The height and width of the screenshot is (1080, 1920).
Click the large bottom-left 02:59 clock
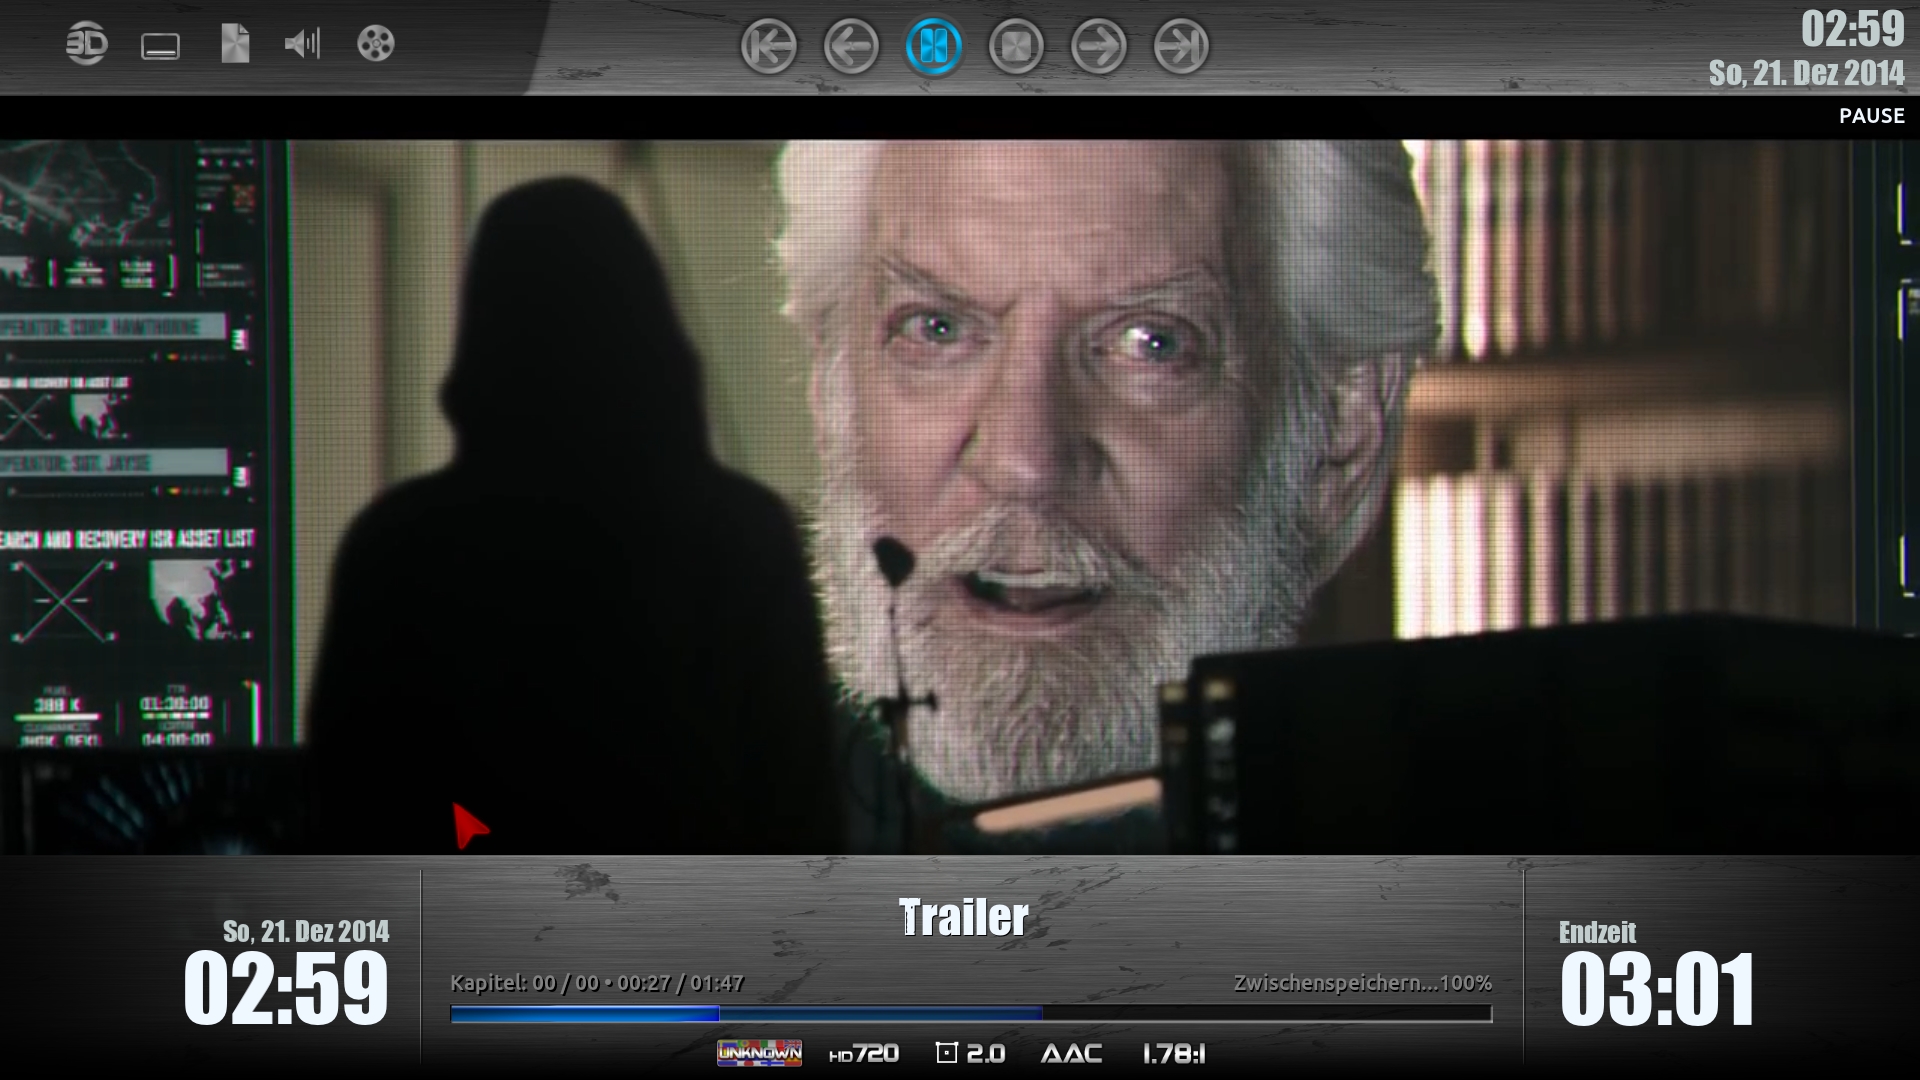click(x=285, y=988)
